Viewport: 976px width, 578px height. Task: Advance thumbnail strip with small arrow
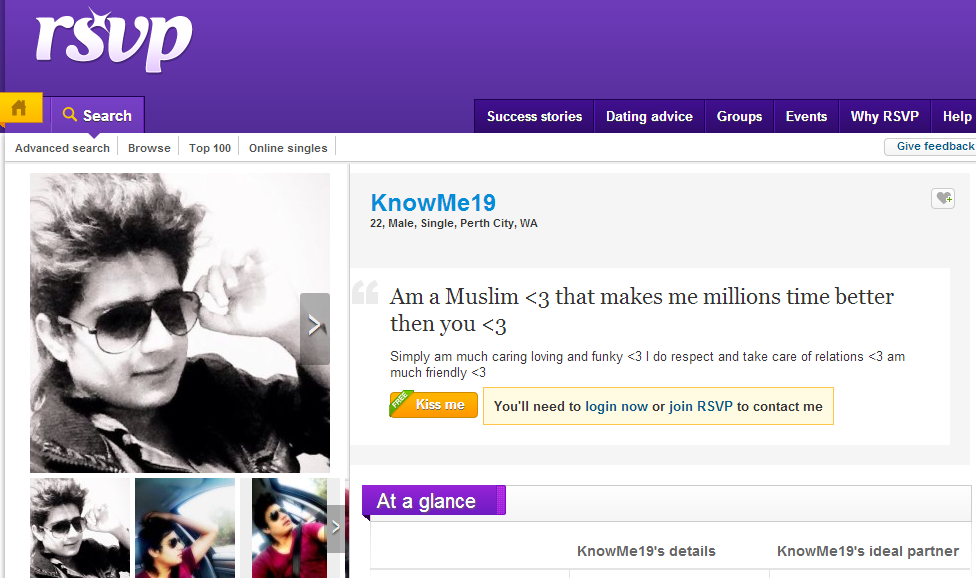[x=336, y=528]
